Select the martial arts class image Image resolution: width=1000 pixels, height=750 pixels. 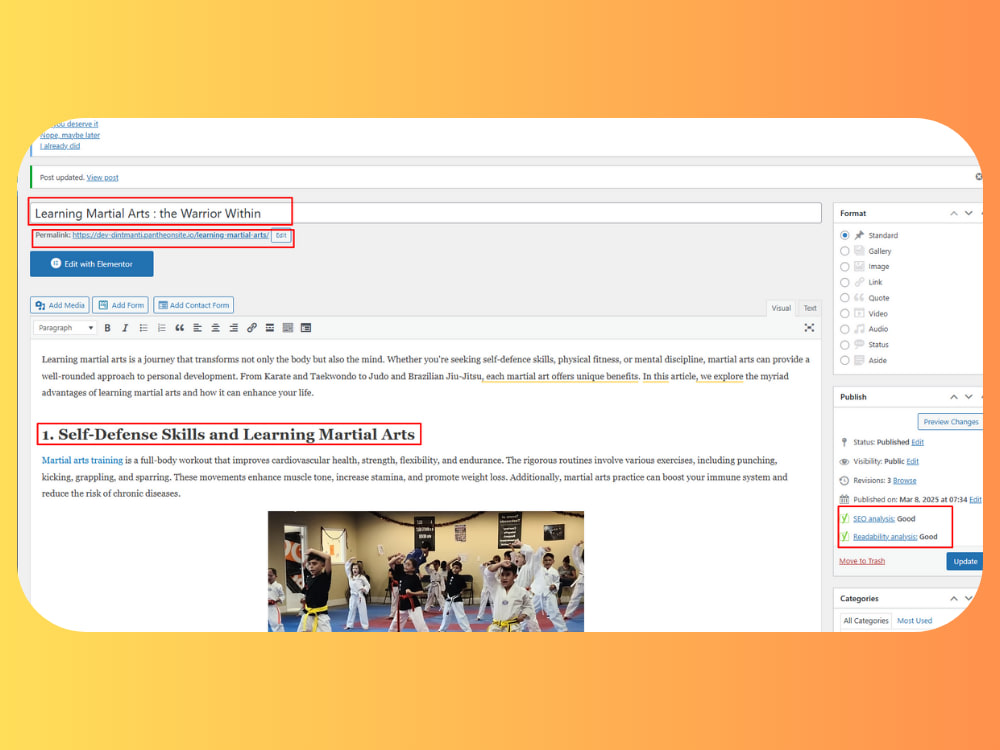coord(425,571)
